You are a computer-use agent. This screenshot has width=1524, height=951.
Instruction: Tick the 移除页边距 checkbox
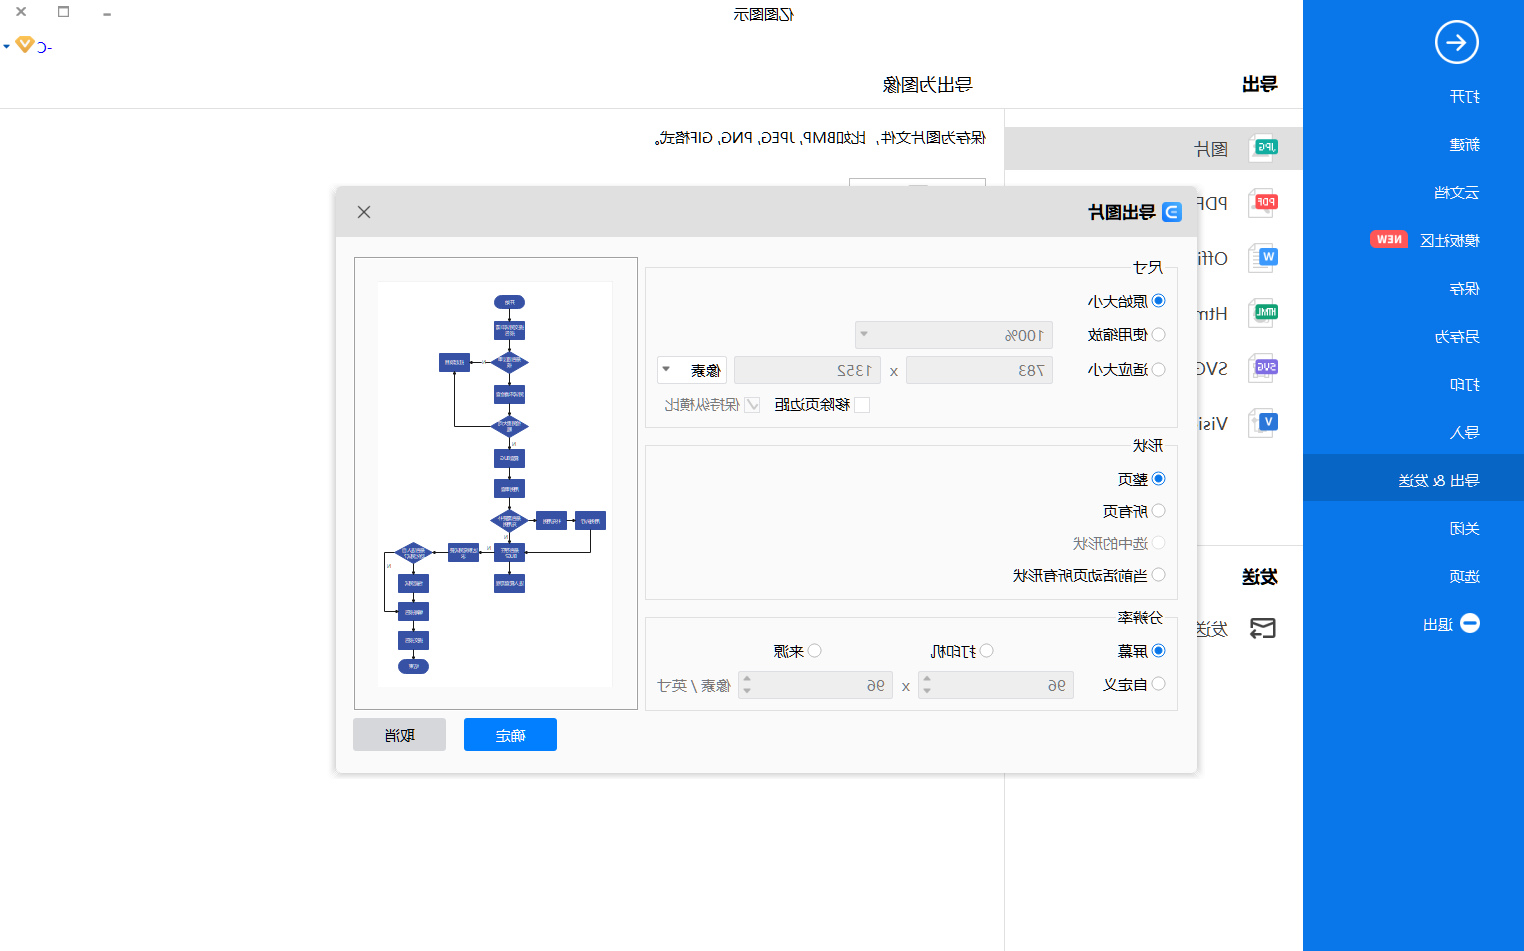[x=862, y=405]
